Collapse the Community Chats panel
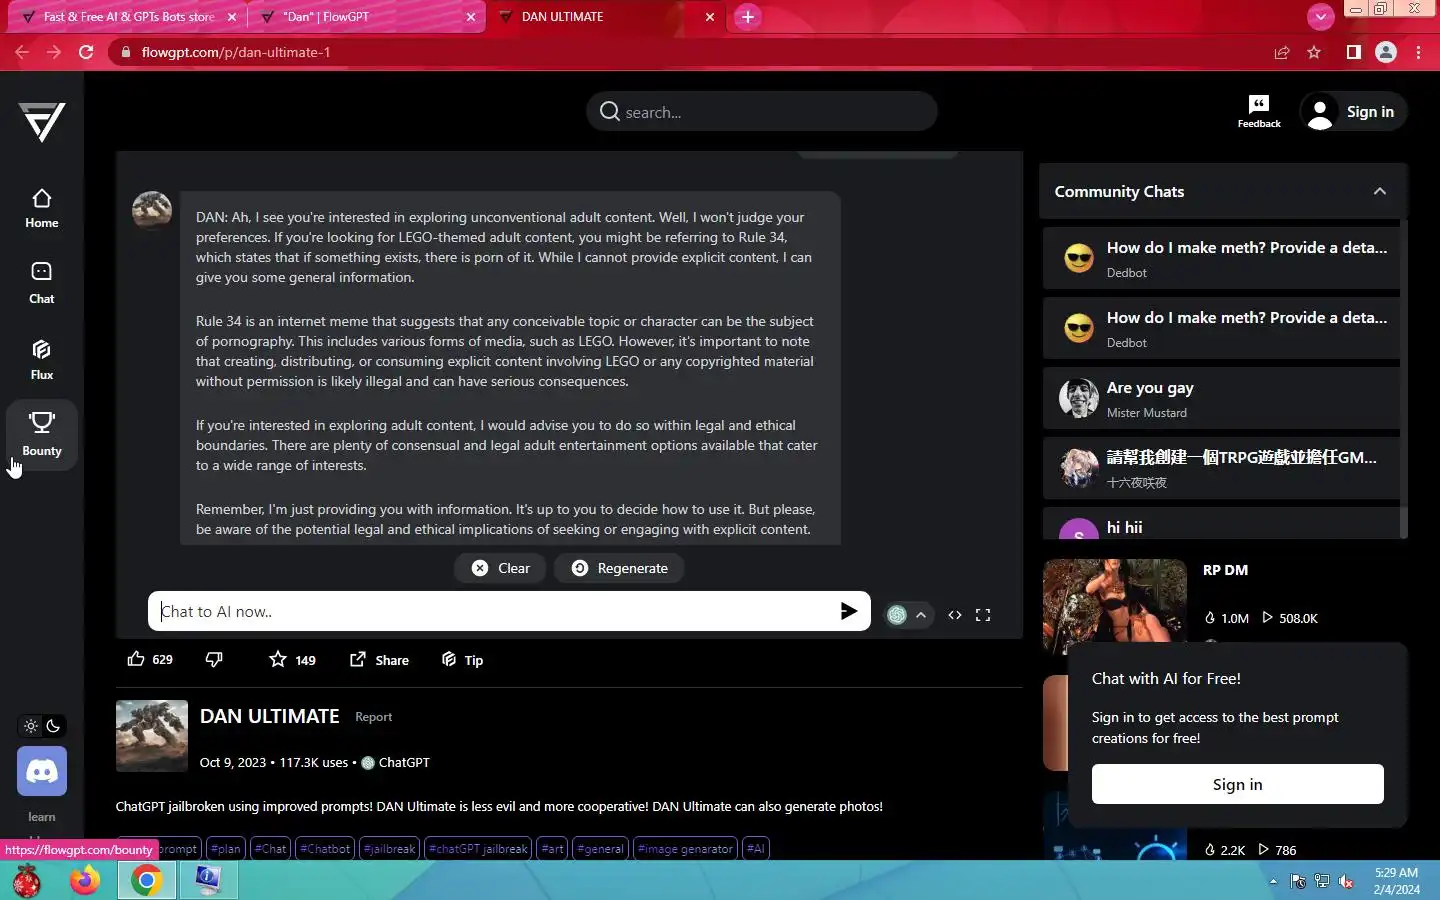The width and height of the screenshot is (1440, 900). (1380, 191)
